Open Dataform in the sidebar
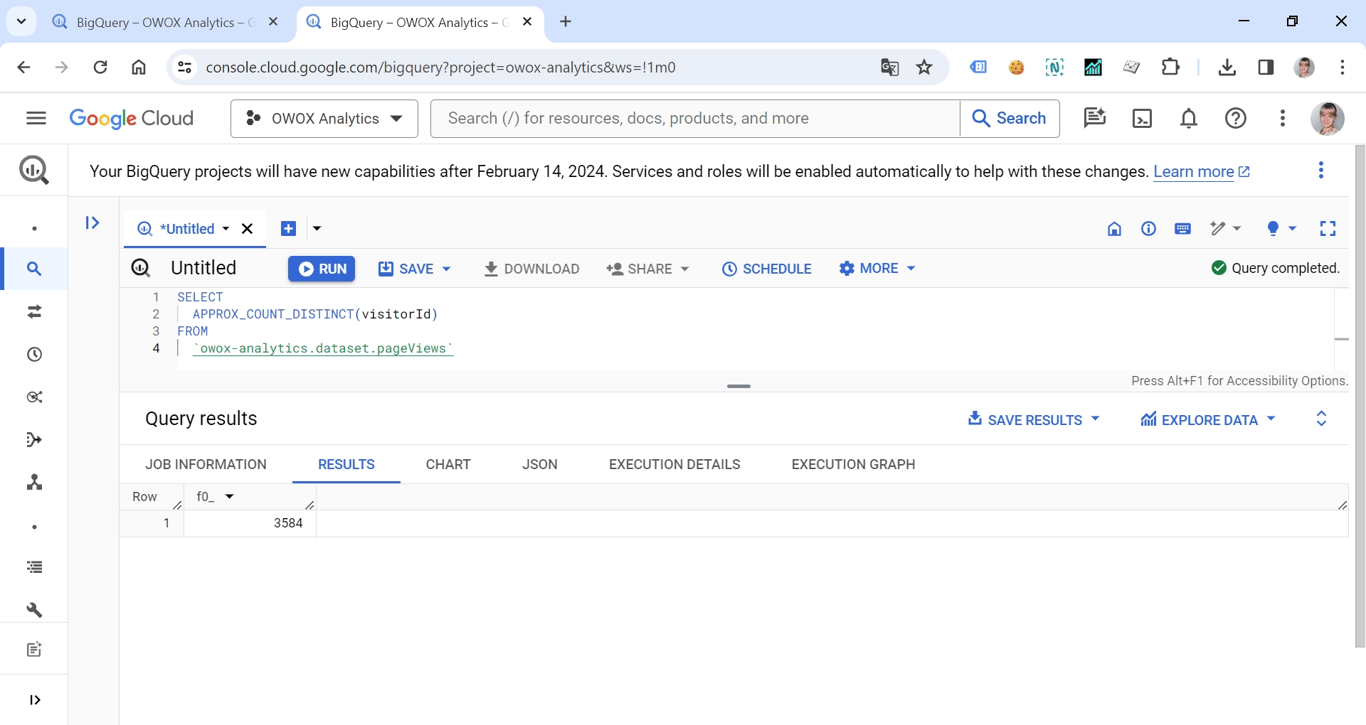The width and height of the screenshot is (1366, 725). click(x=34, y=440)
